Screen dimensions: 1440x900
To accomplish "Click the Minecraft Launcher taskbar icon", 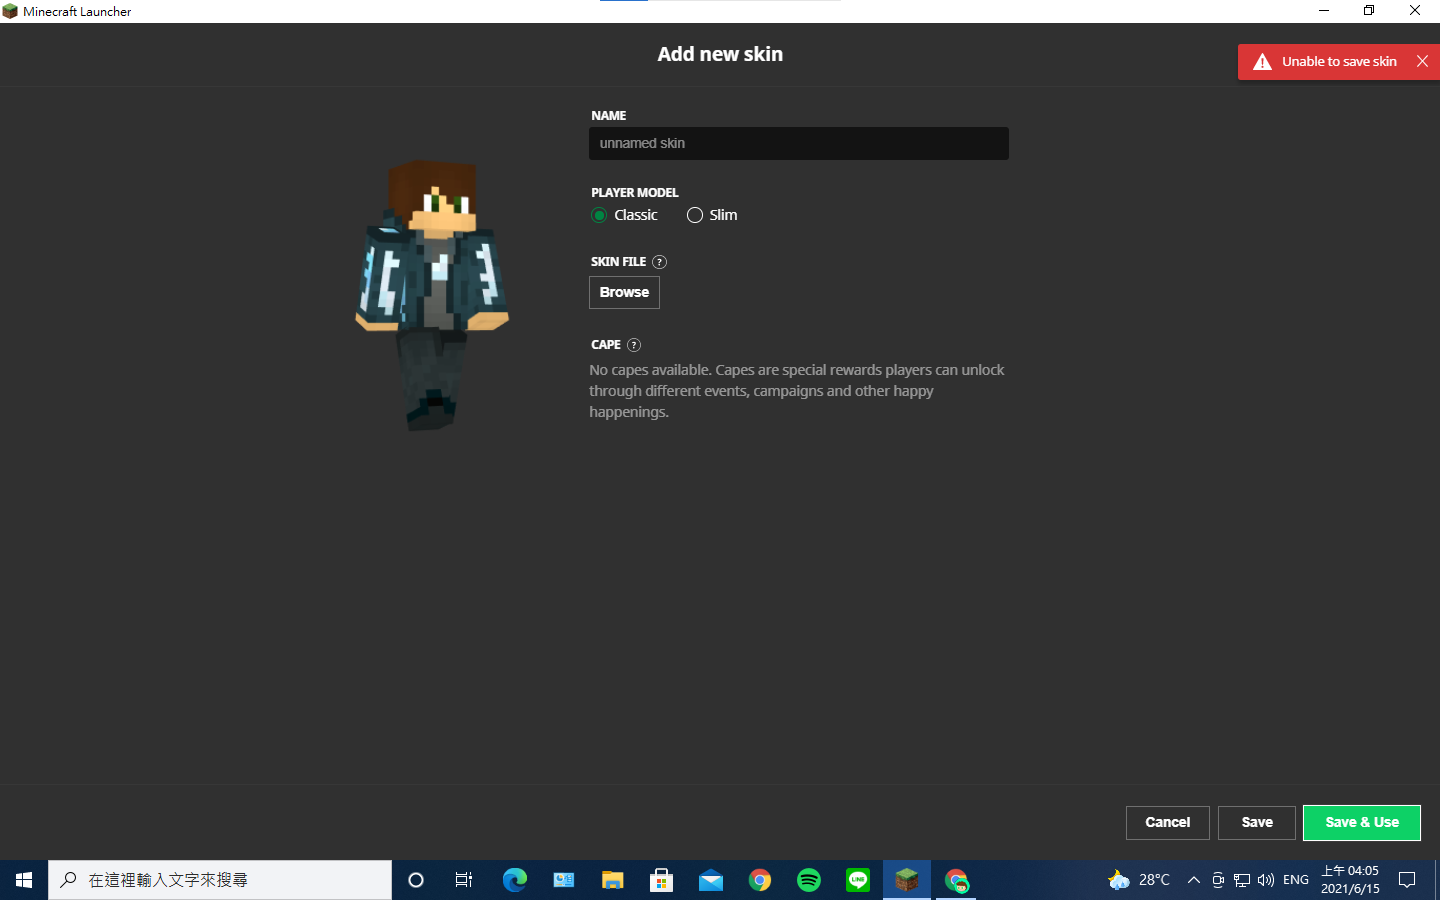I will coord(907,880).
